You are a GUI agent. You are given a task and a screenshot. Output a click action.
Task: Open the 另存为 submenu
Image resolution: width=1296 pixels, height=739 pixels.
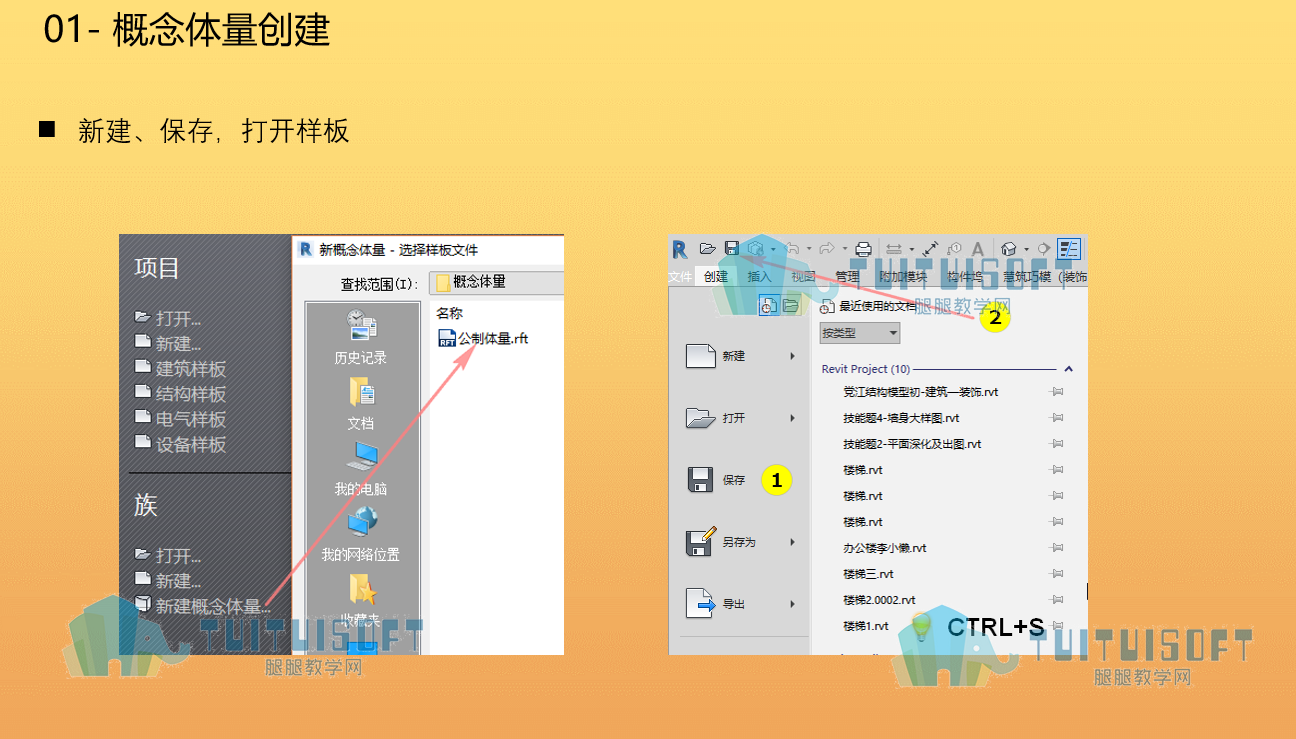pyautogui.click(x=741, y=542)
